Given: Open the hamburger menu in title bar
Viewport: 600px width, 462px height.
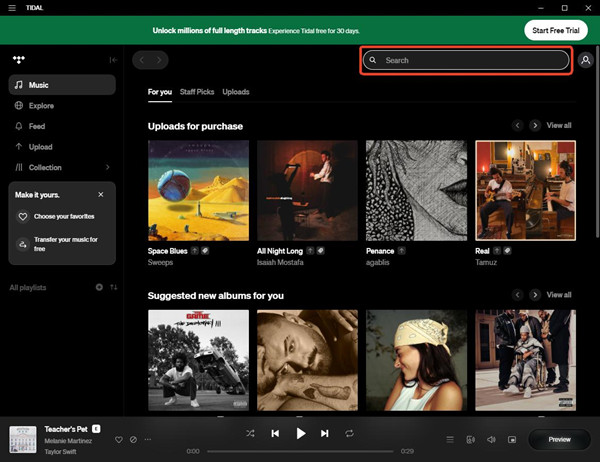Looking at the screenshot, I should click(12, 8).
